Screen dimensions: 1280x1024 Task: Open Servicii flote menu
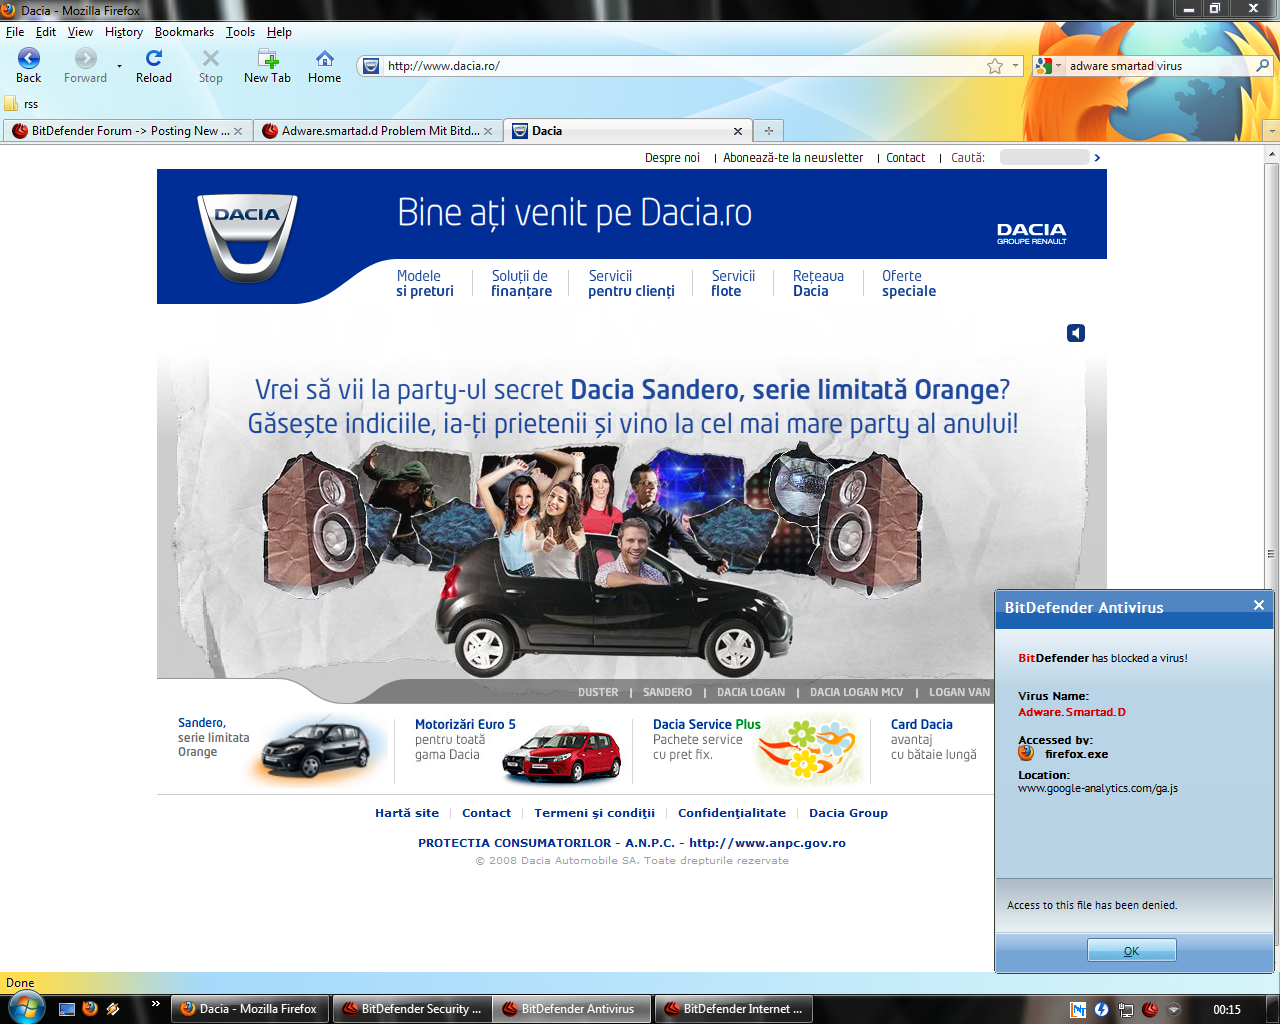coord(733,284)
